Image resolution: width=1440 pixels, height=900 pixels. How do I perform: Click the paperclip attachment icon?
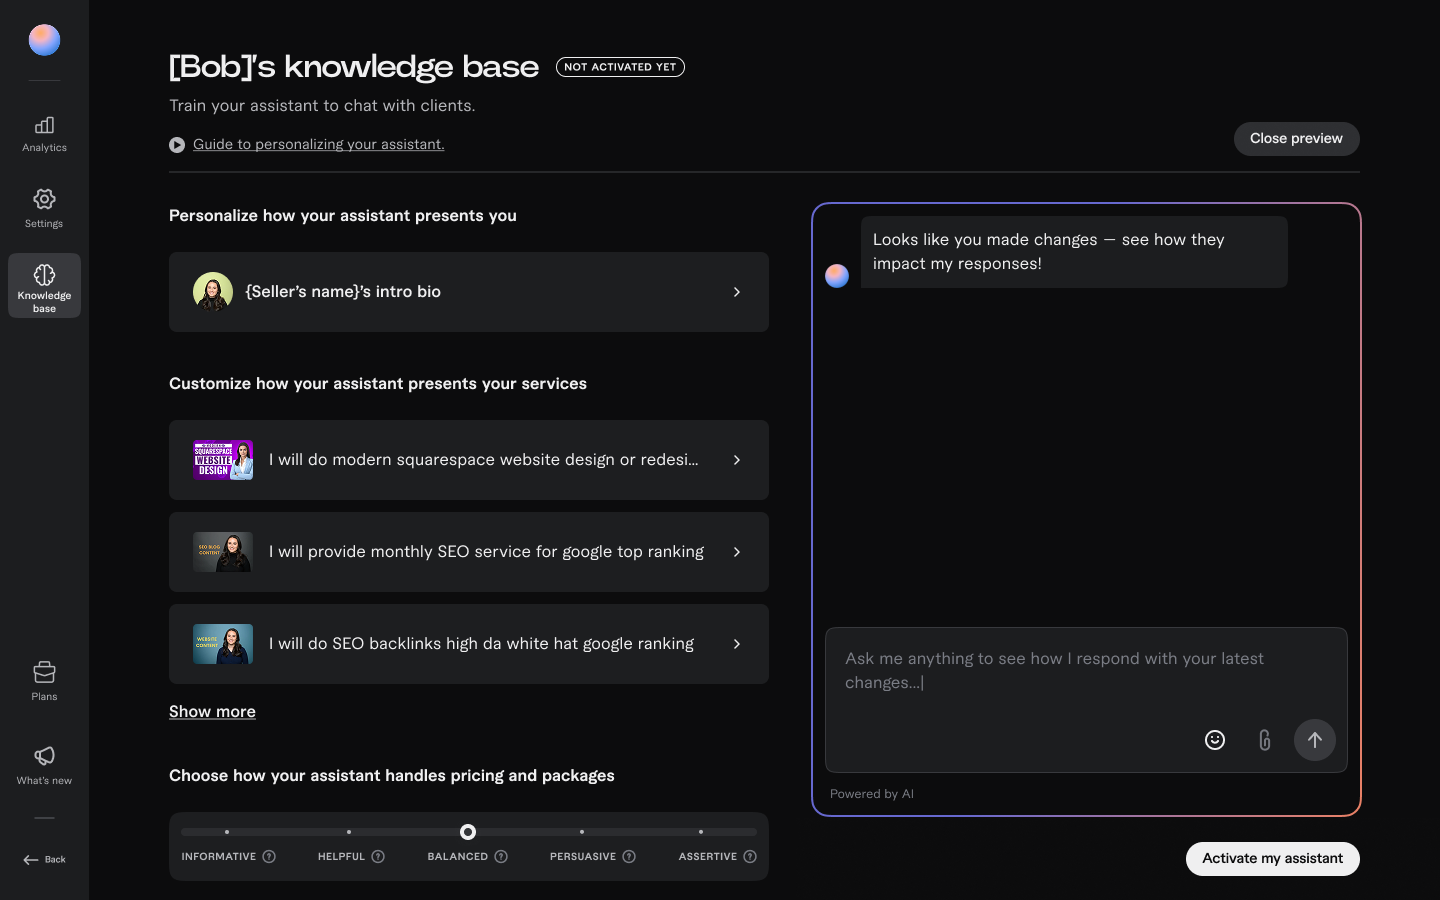point(1264,740)
